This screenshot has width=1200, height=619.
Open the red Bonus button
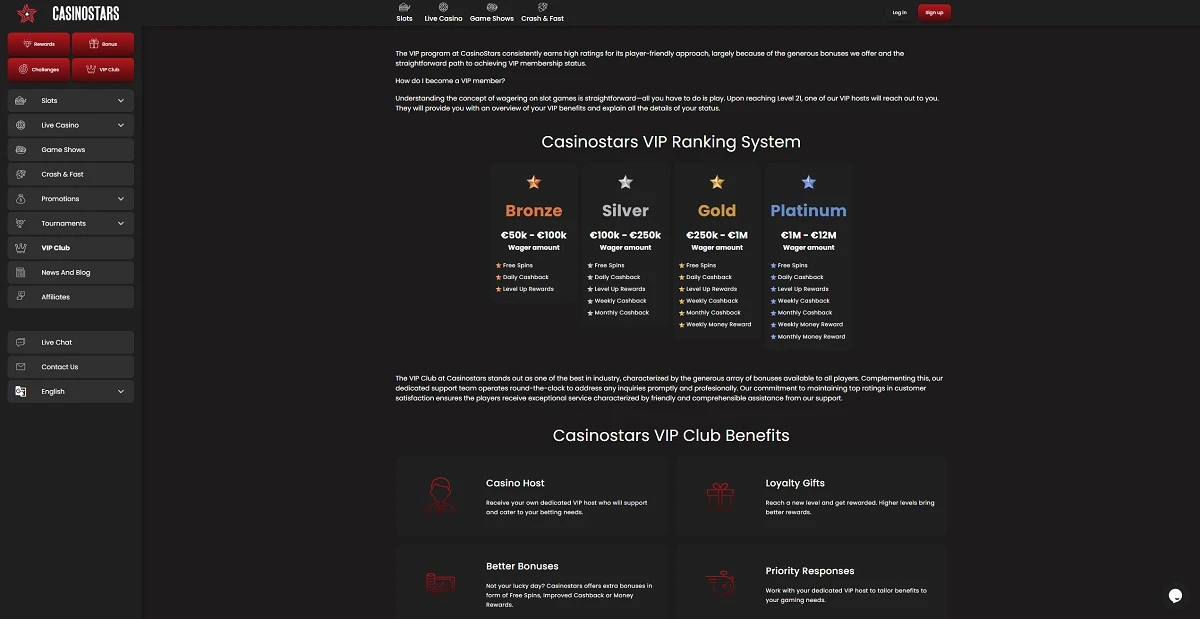pyautogui.click(x=103, y=44)
